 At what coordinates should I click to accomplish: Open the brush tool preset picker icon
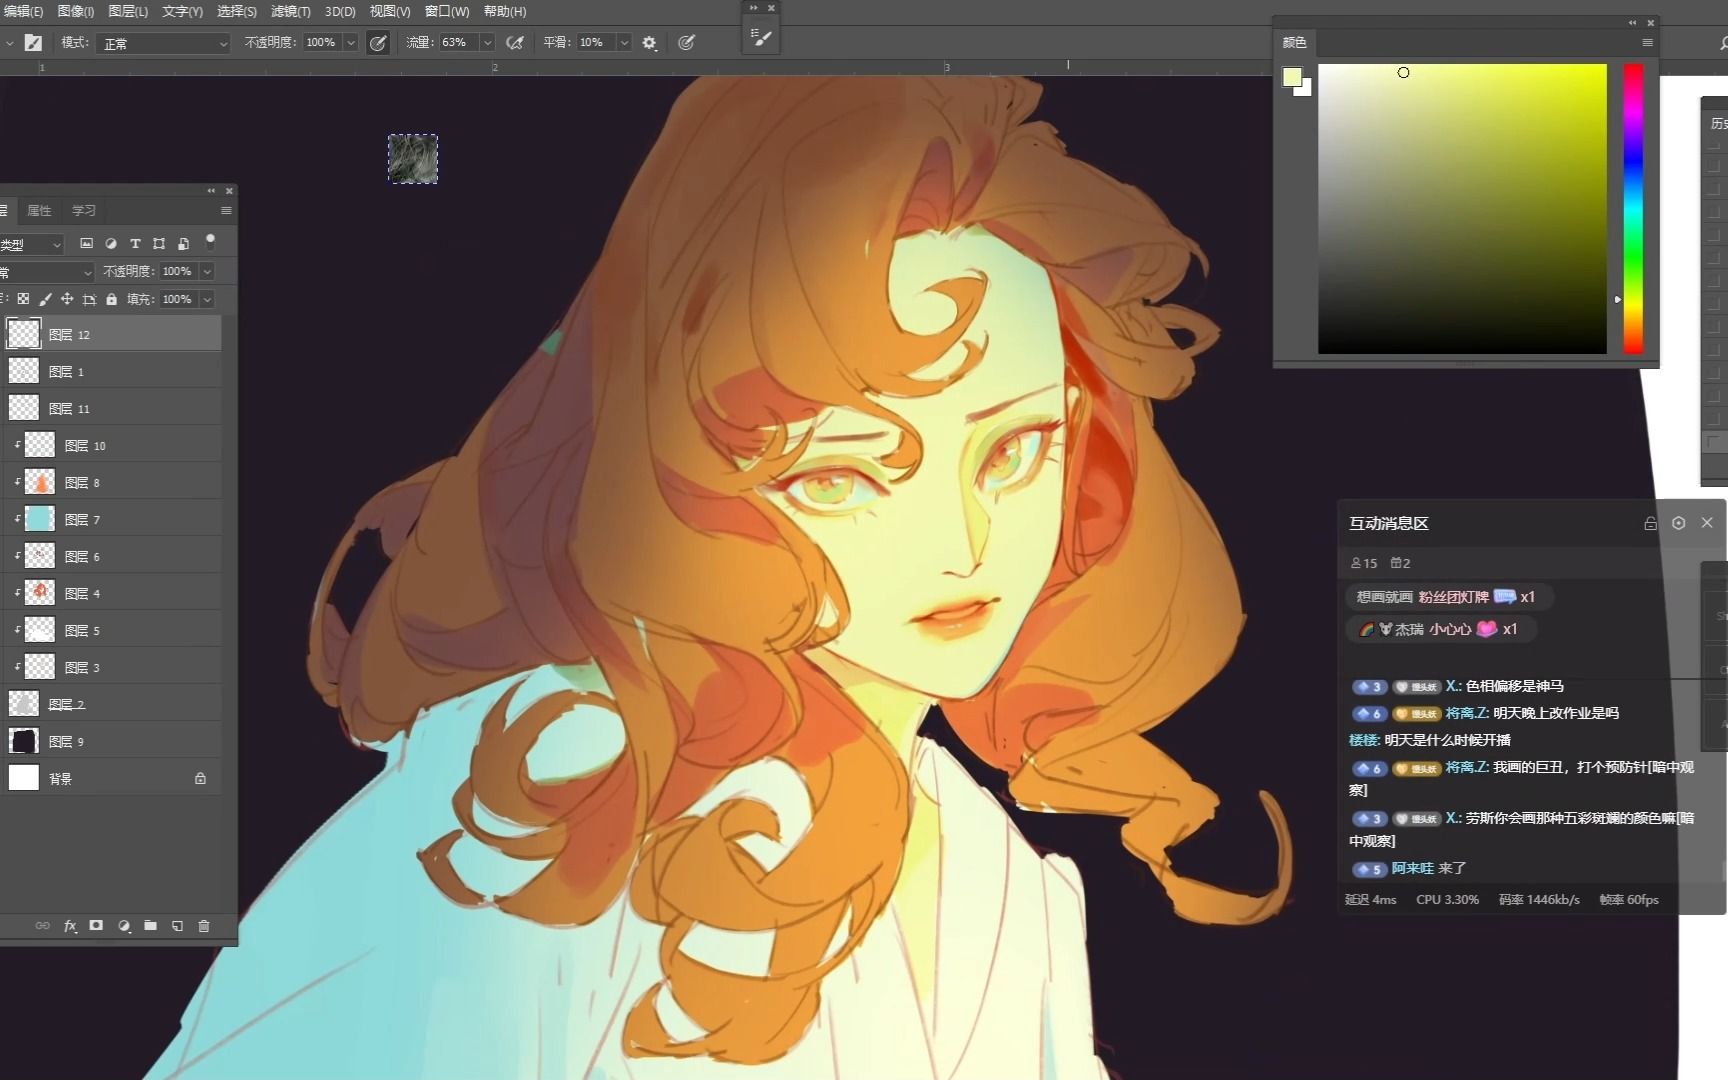33,43
